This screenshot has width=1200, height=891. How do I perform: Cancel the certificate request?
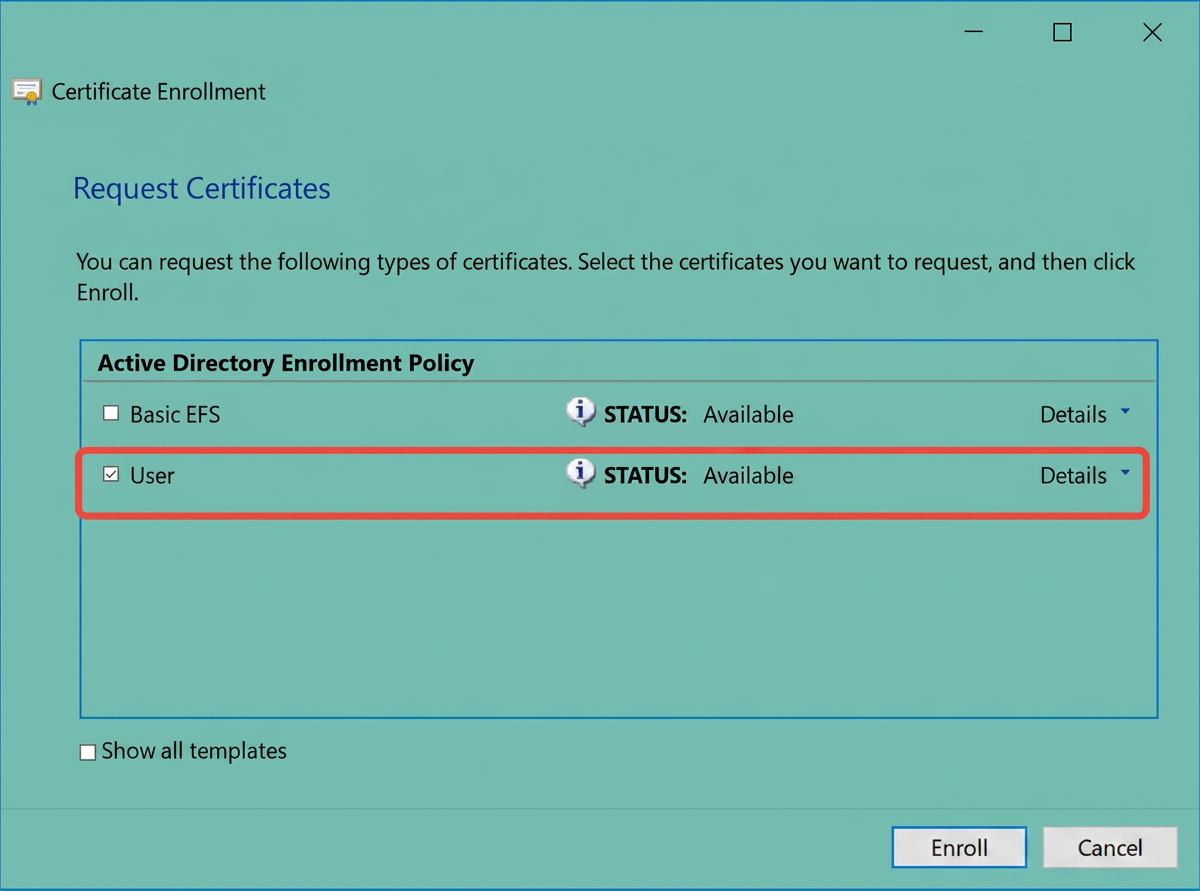coord(1109,848)
